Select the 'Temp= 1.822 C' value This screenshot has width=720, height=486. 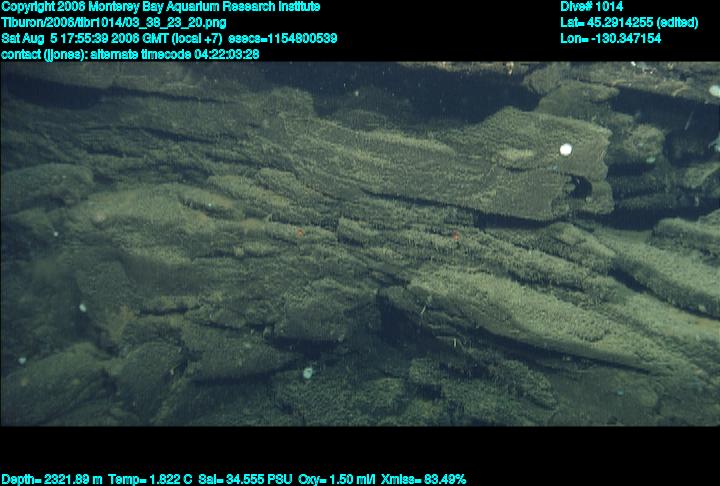point(150,480)
